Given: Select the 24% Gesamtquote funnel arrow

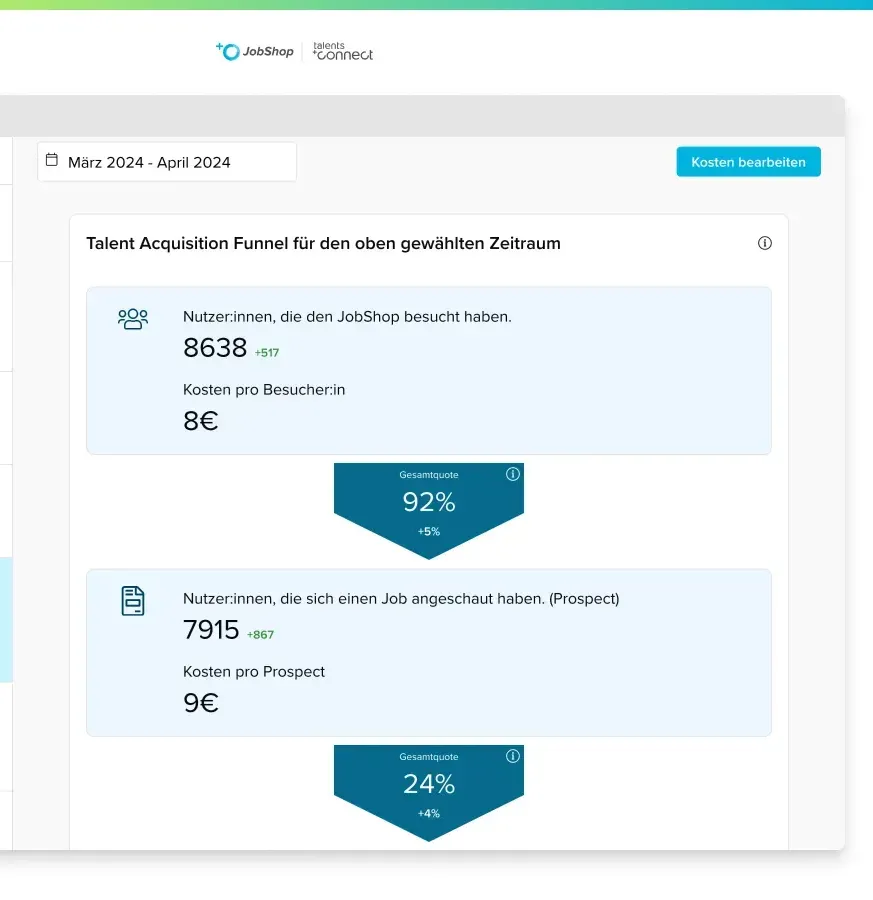Looking at the screenshot, I should click(x=429, y=785).
